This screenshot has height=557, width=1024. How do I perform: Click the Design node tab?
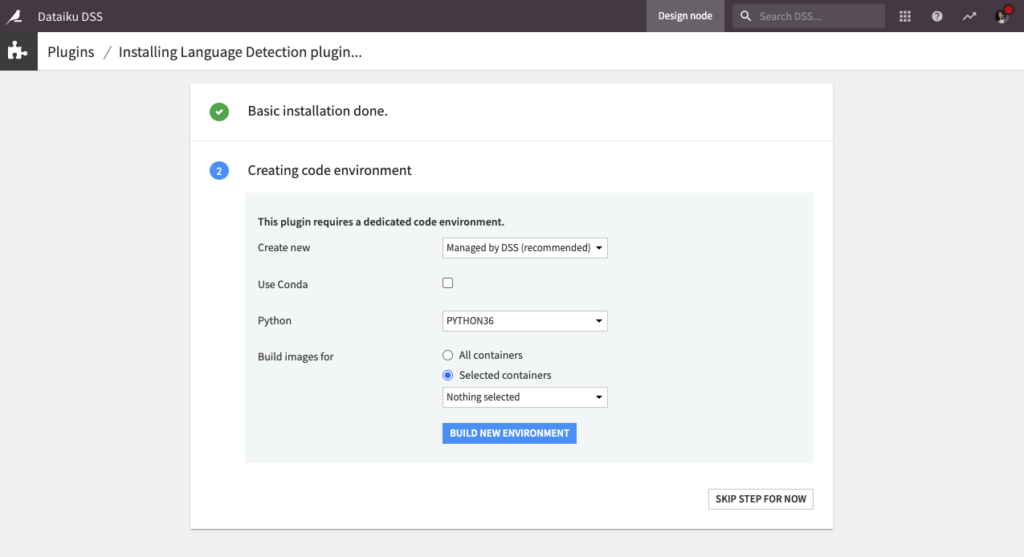[685, 16]
